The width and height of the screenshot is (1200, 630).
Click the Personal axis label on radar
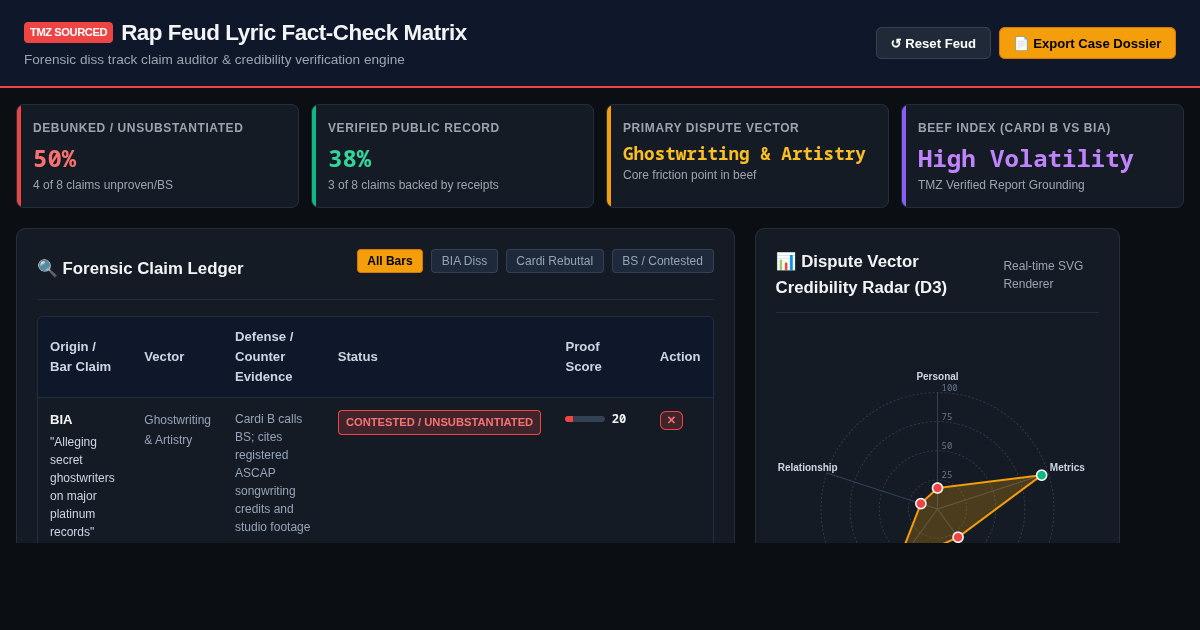(x=937, y=377)
